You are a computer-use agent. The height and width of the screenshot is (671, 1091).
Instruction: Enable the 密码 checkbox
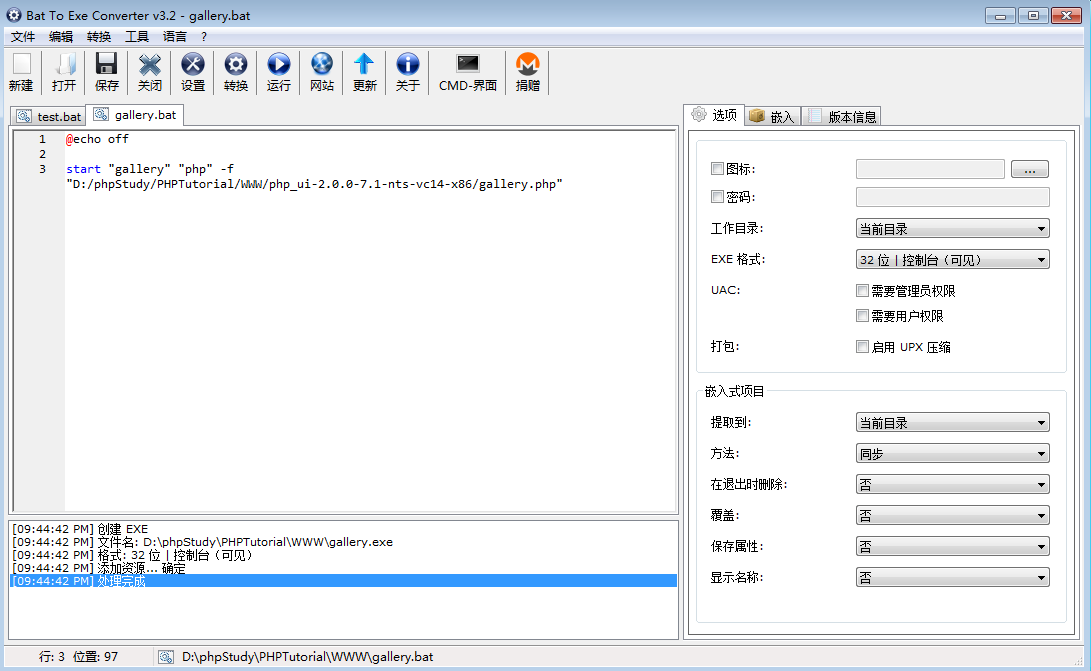(717, 197)
